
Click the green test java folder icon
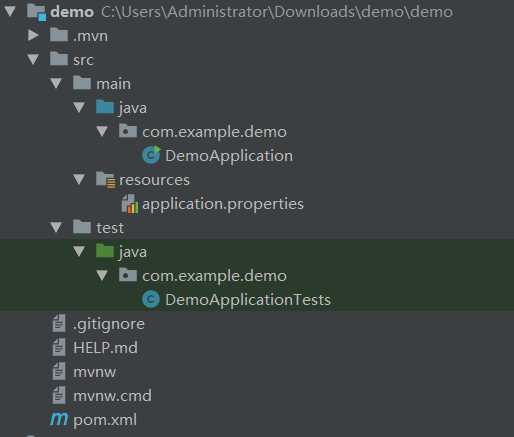tap(105, 251)
